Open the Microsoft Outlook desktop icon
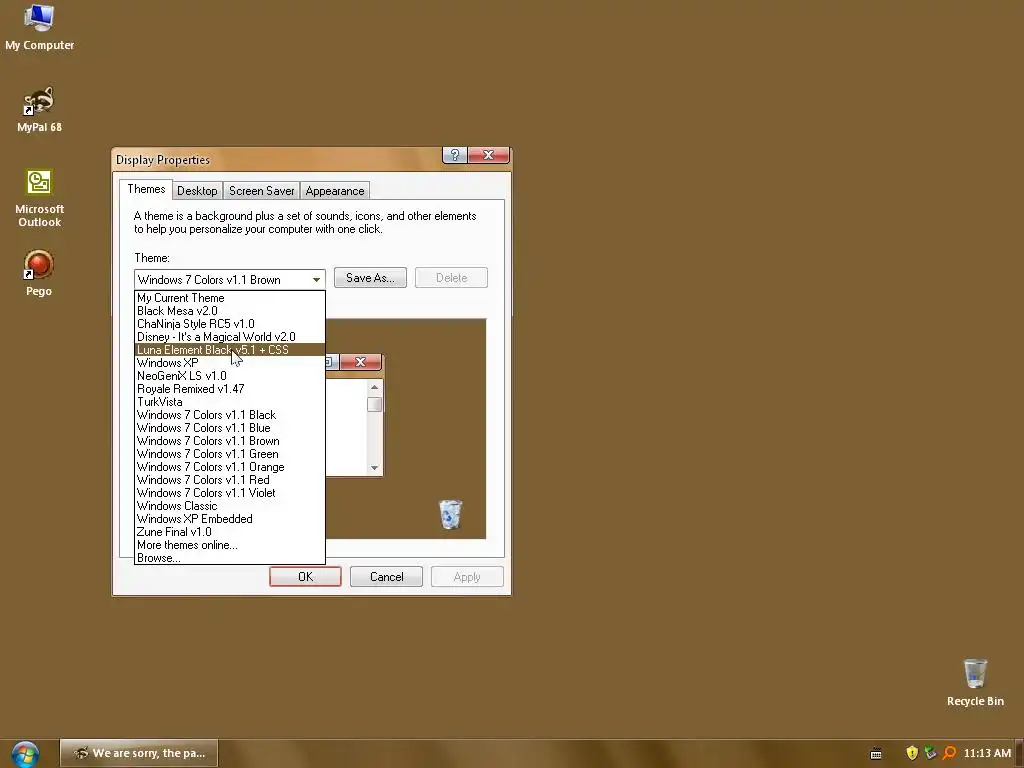This screenshot has height=768, width=1024. [x=39, y=198]
